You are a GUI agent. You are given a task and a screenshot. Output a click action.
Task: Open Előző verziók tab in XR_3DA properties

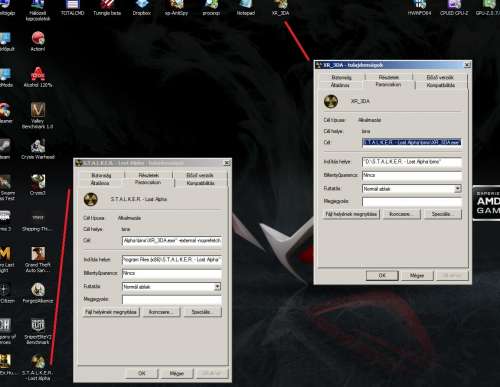(x=440, y=77)
